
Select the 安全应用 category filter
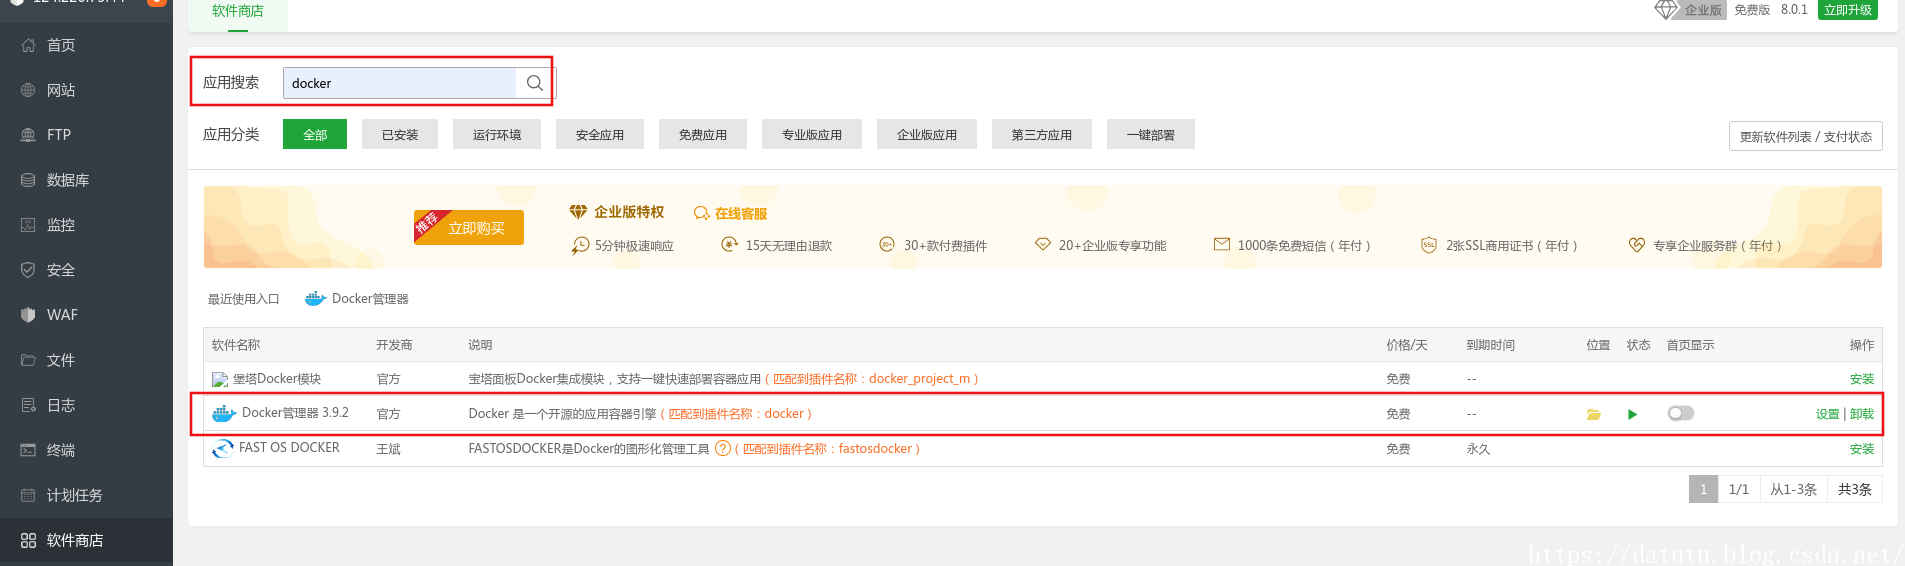click(600, 134)
